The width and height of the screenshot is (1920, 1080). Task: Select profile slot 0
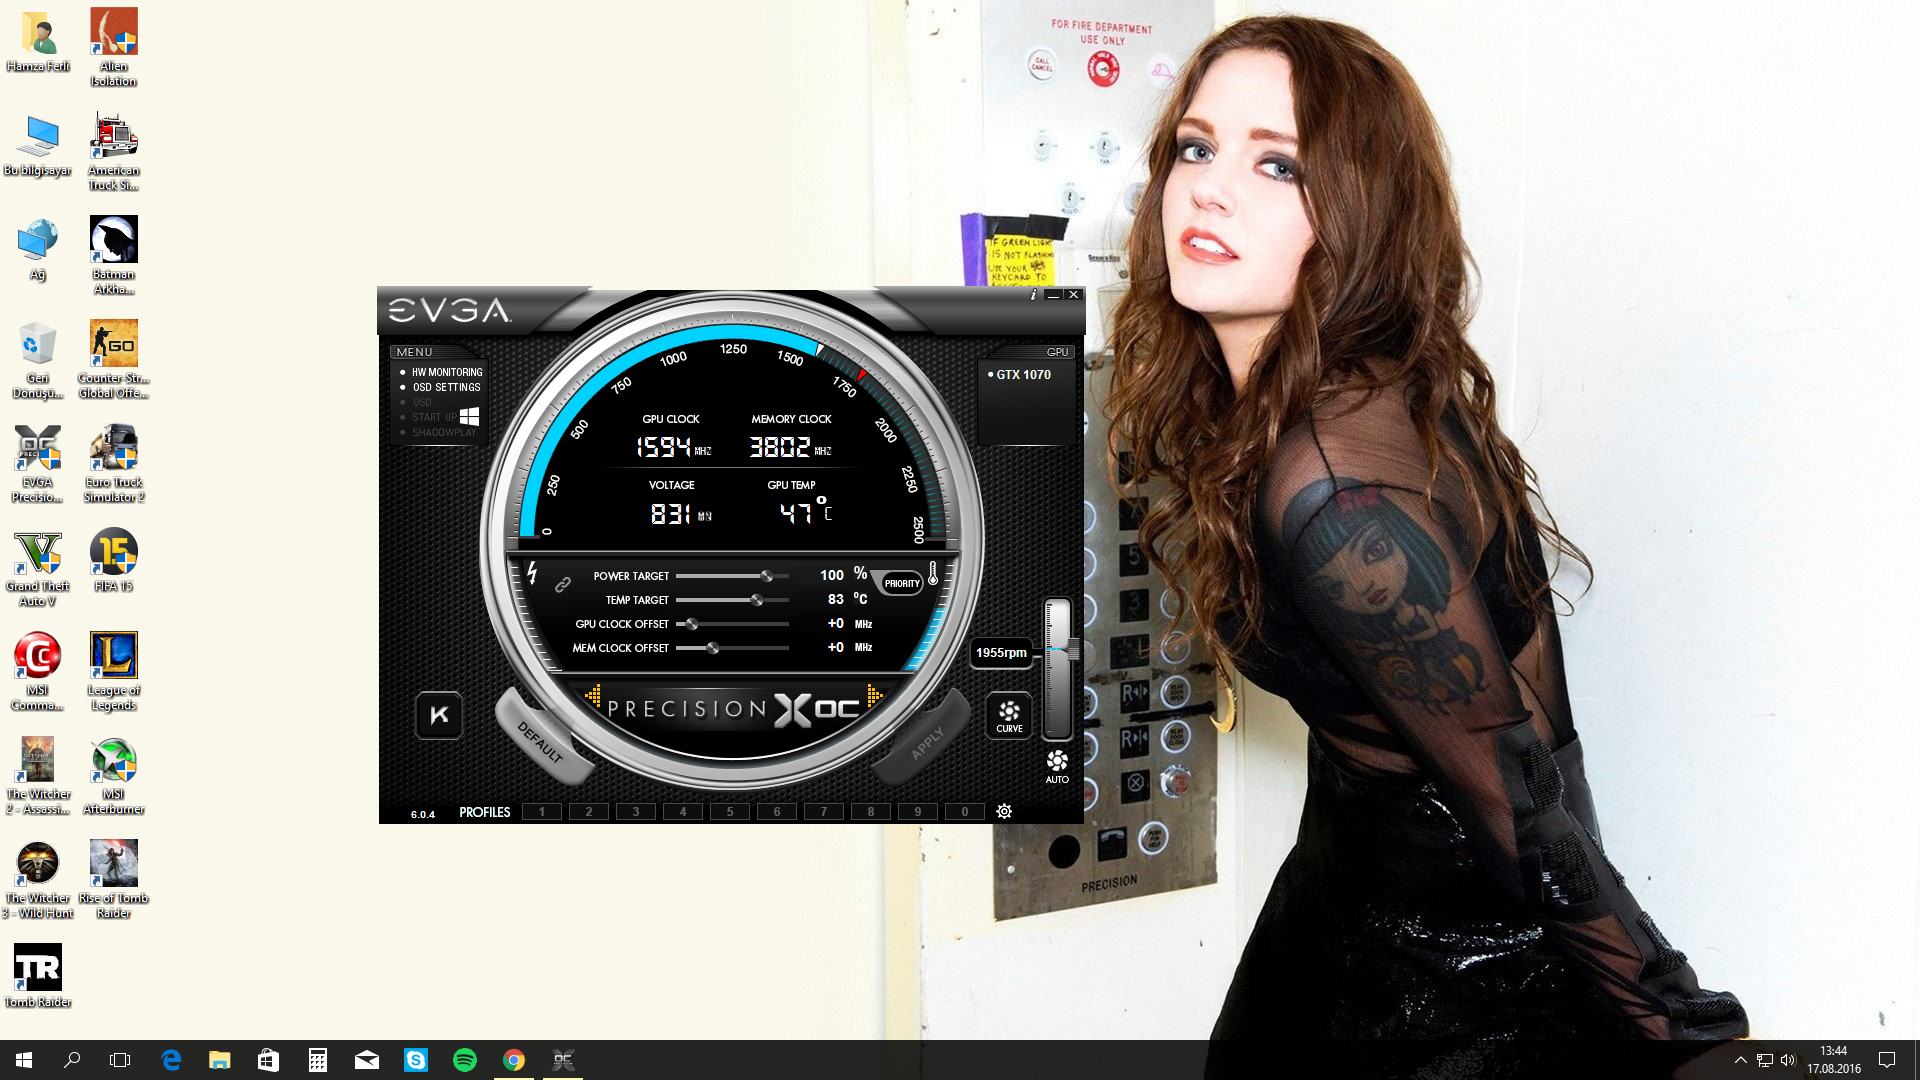pyautogui.click(x=965, y=812)
